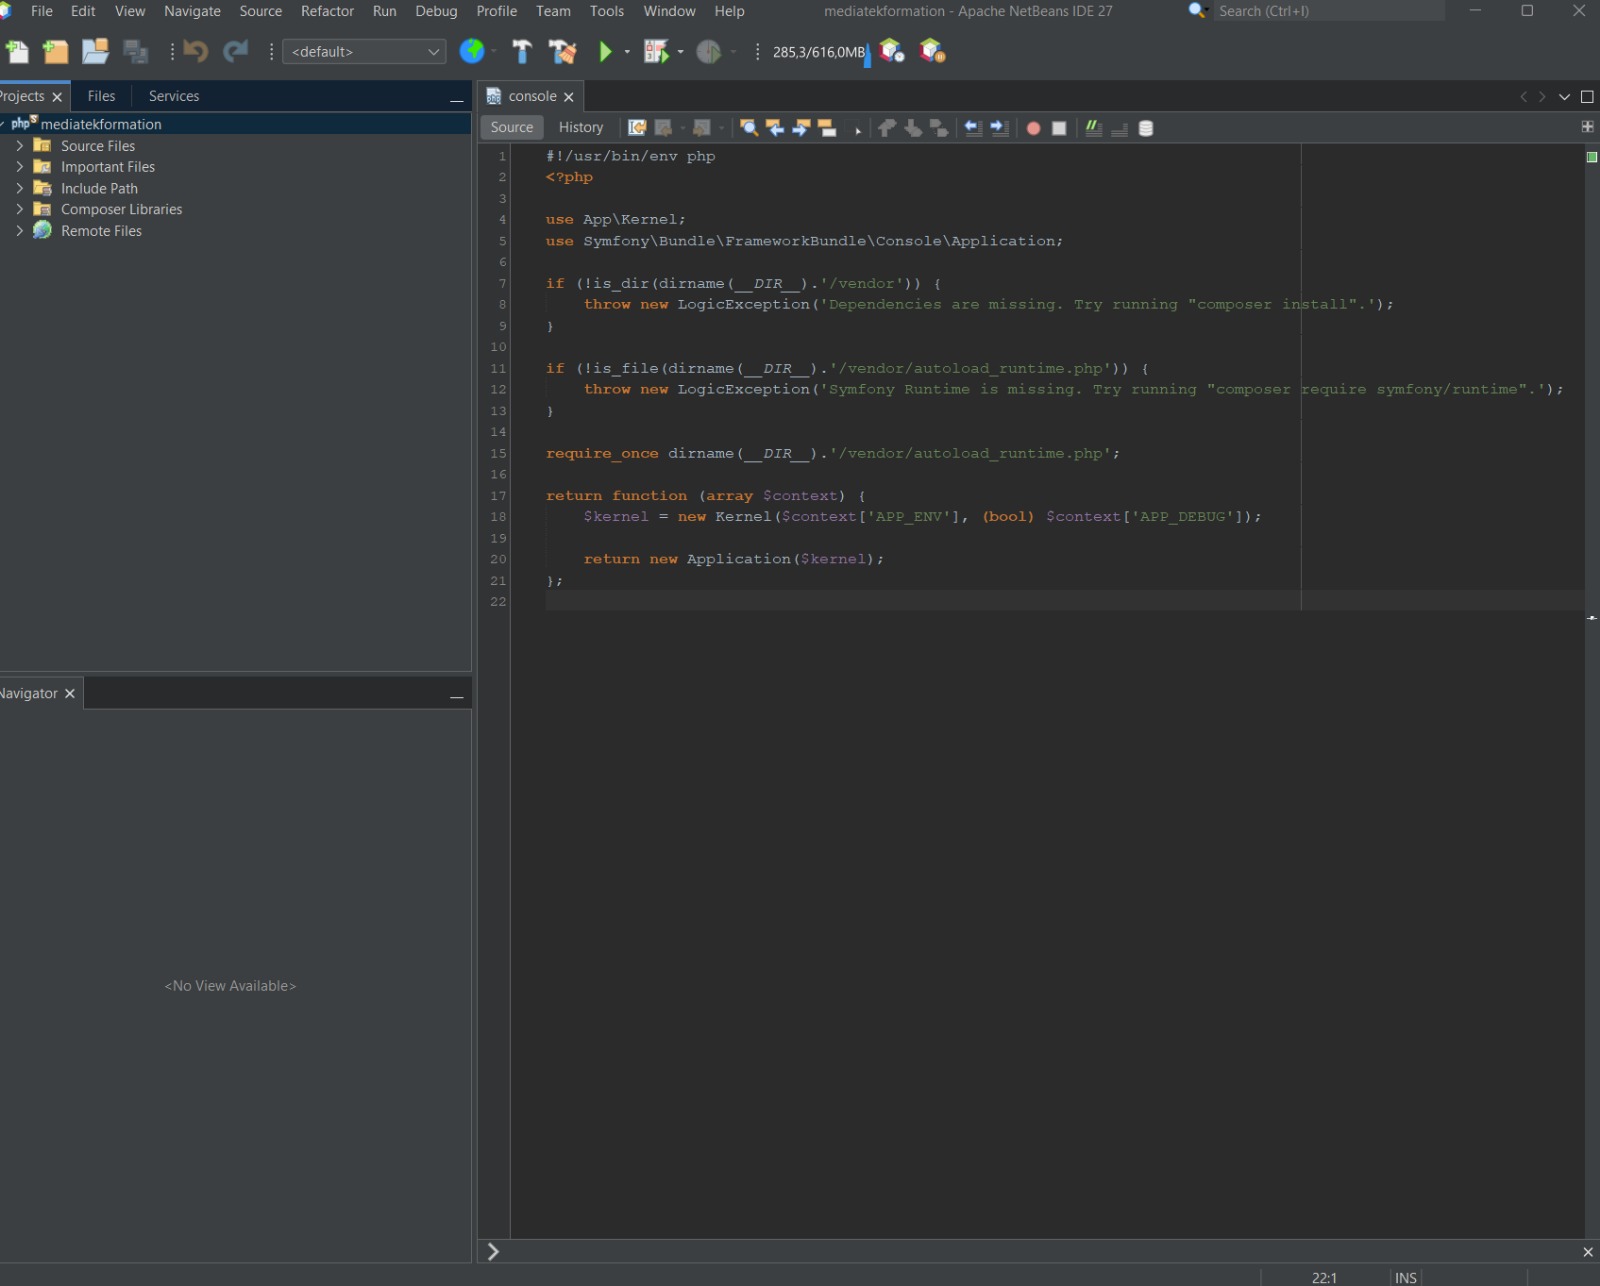
Task: Run the project with green play button
Action: tap(605, 52)
